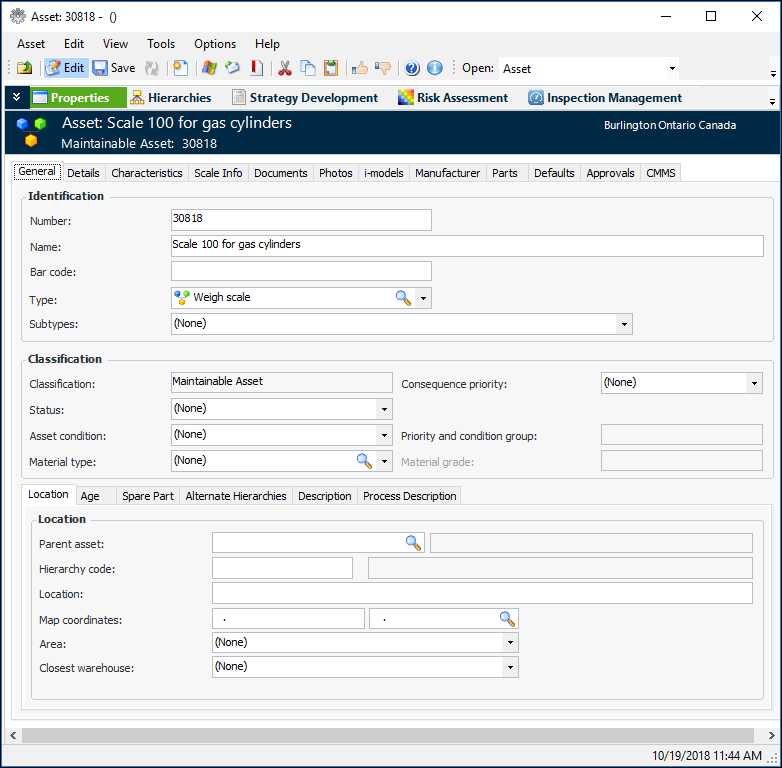Click the Paste clipboard icon
Screen dimensions: 782x768
click(x=330, y=68)
